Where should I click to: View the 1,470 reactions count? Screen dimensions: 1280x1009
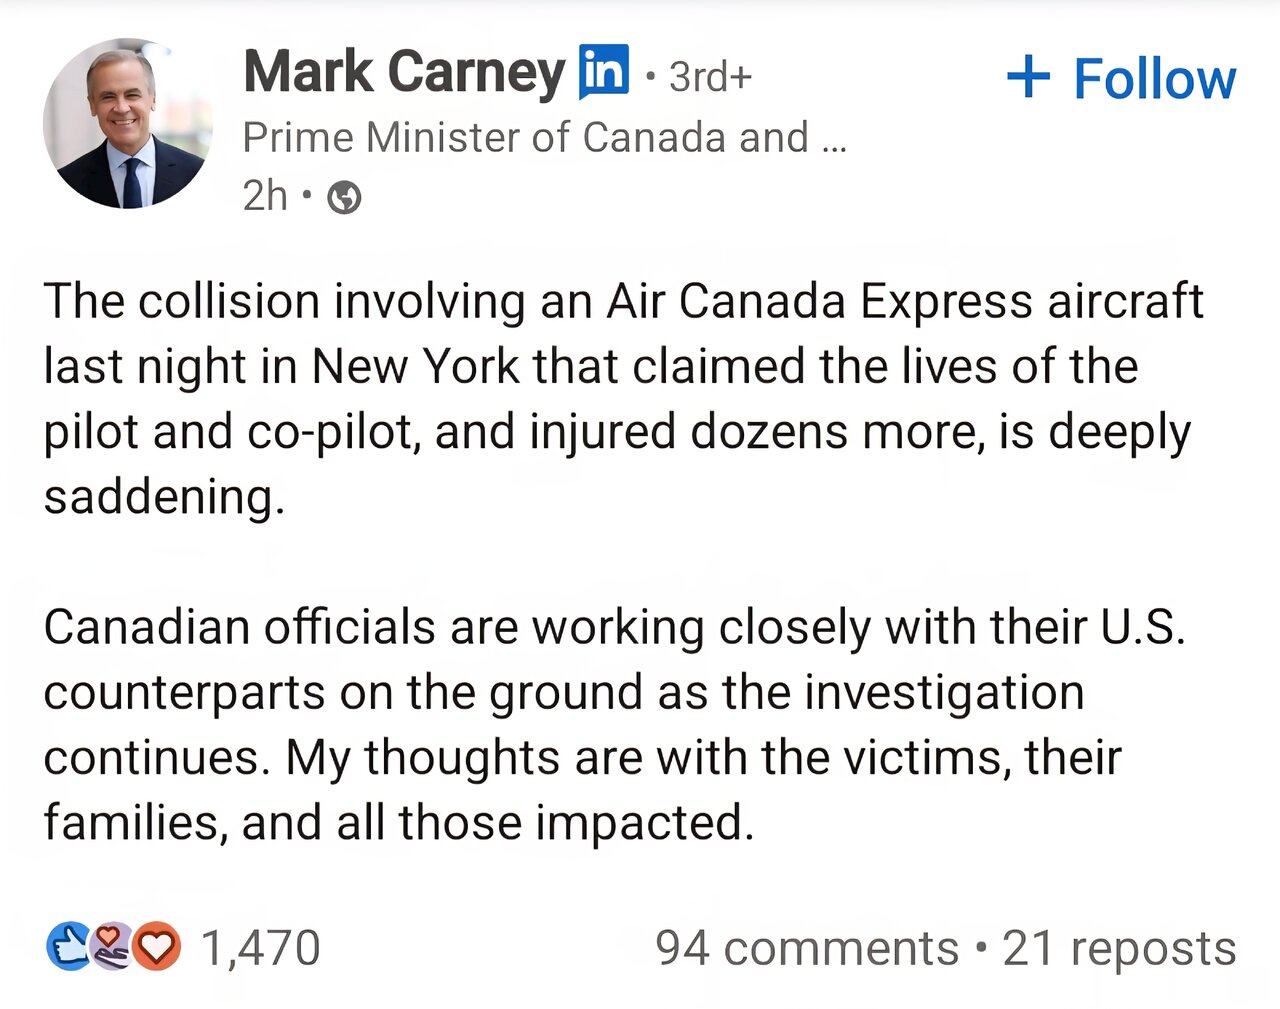point(260,948)
